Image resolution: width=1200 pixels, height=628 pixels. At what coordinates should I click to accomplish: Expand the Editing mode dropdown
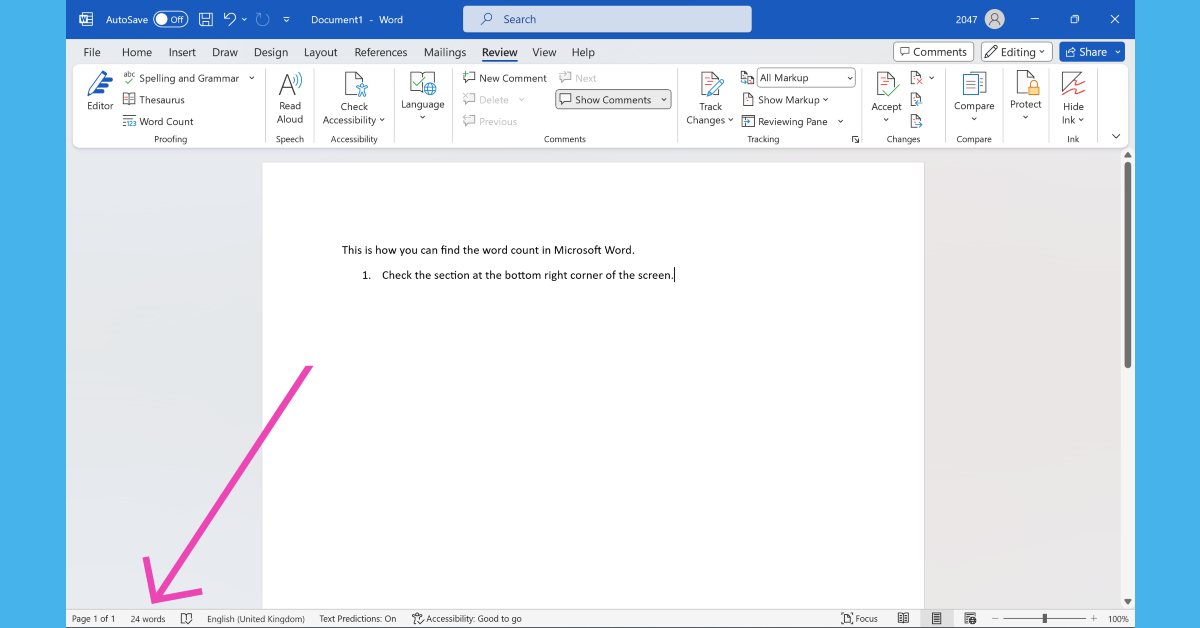1016,52
